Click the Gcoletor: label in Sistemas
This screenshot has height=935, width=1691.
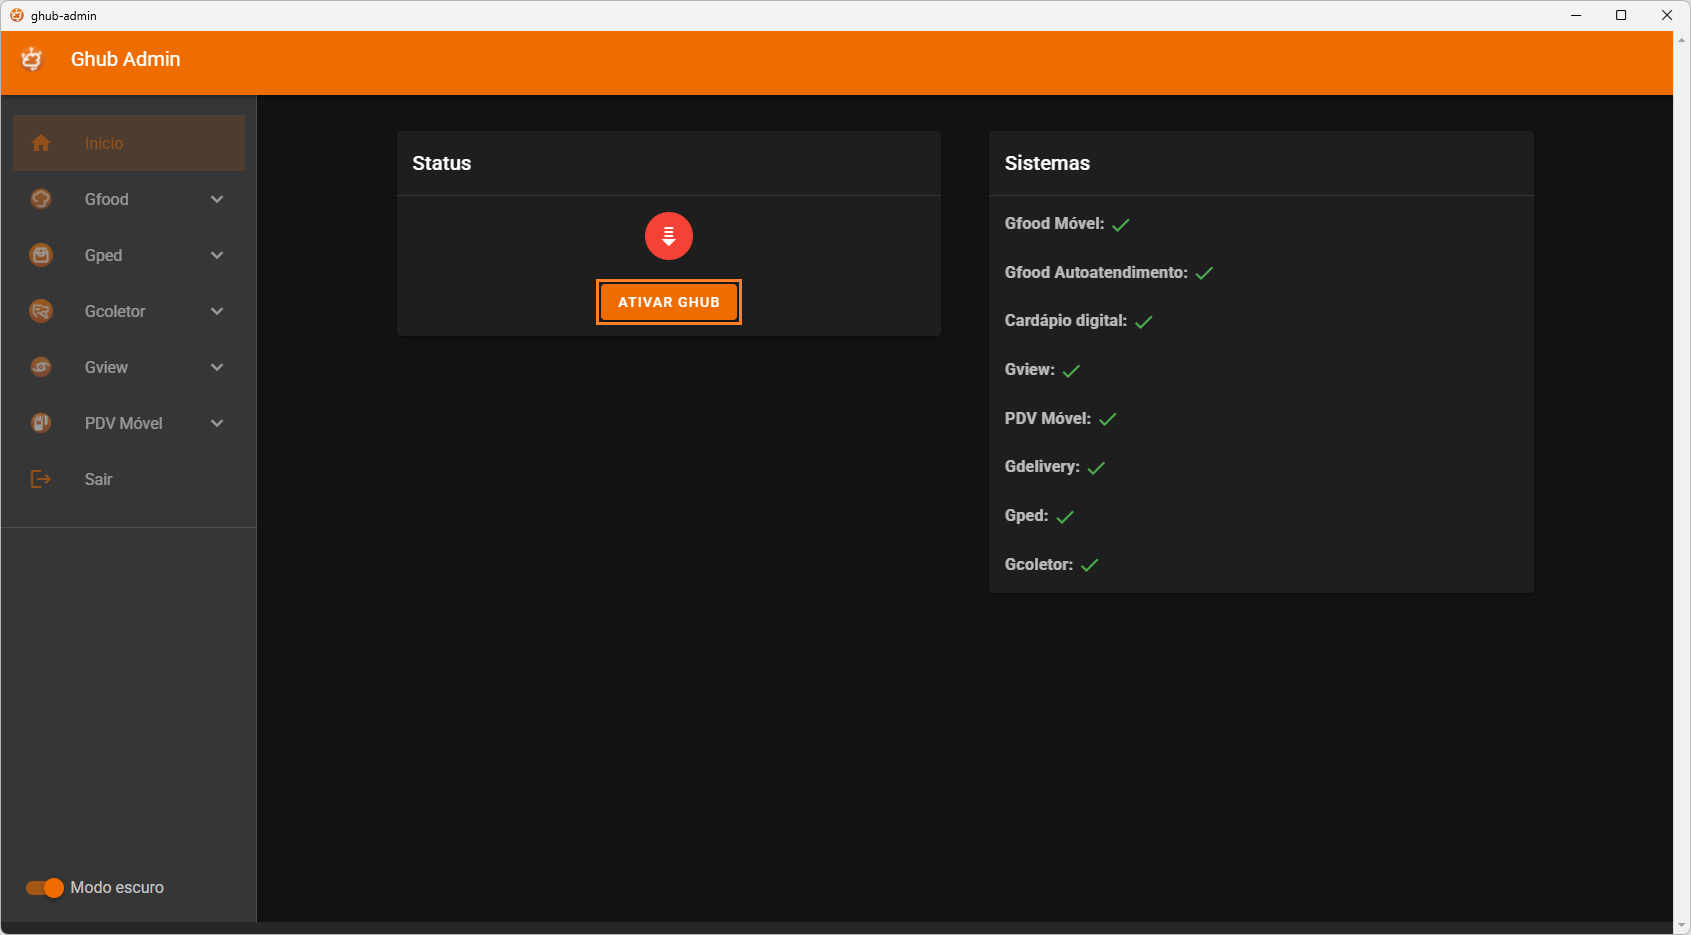[x=1039, y=564]
